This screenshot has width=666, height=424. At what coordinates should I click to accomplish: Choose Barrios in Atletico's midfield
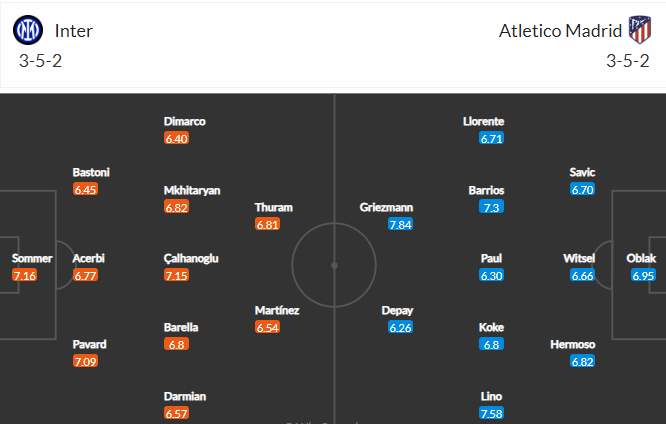tap(486, 190)
